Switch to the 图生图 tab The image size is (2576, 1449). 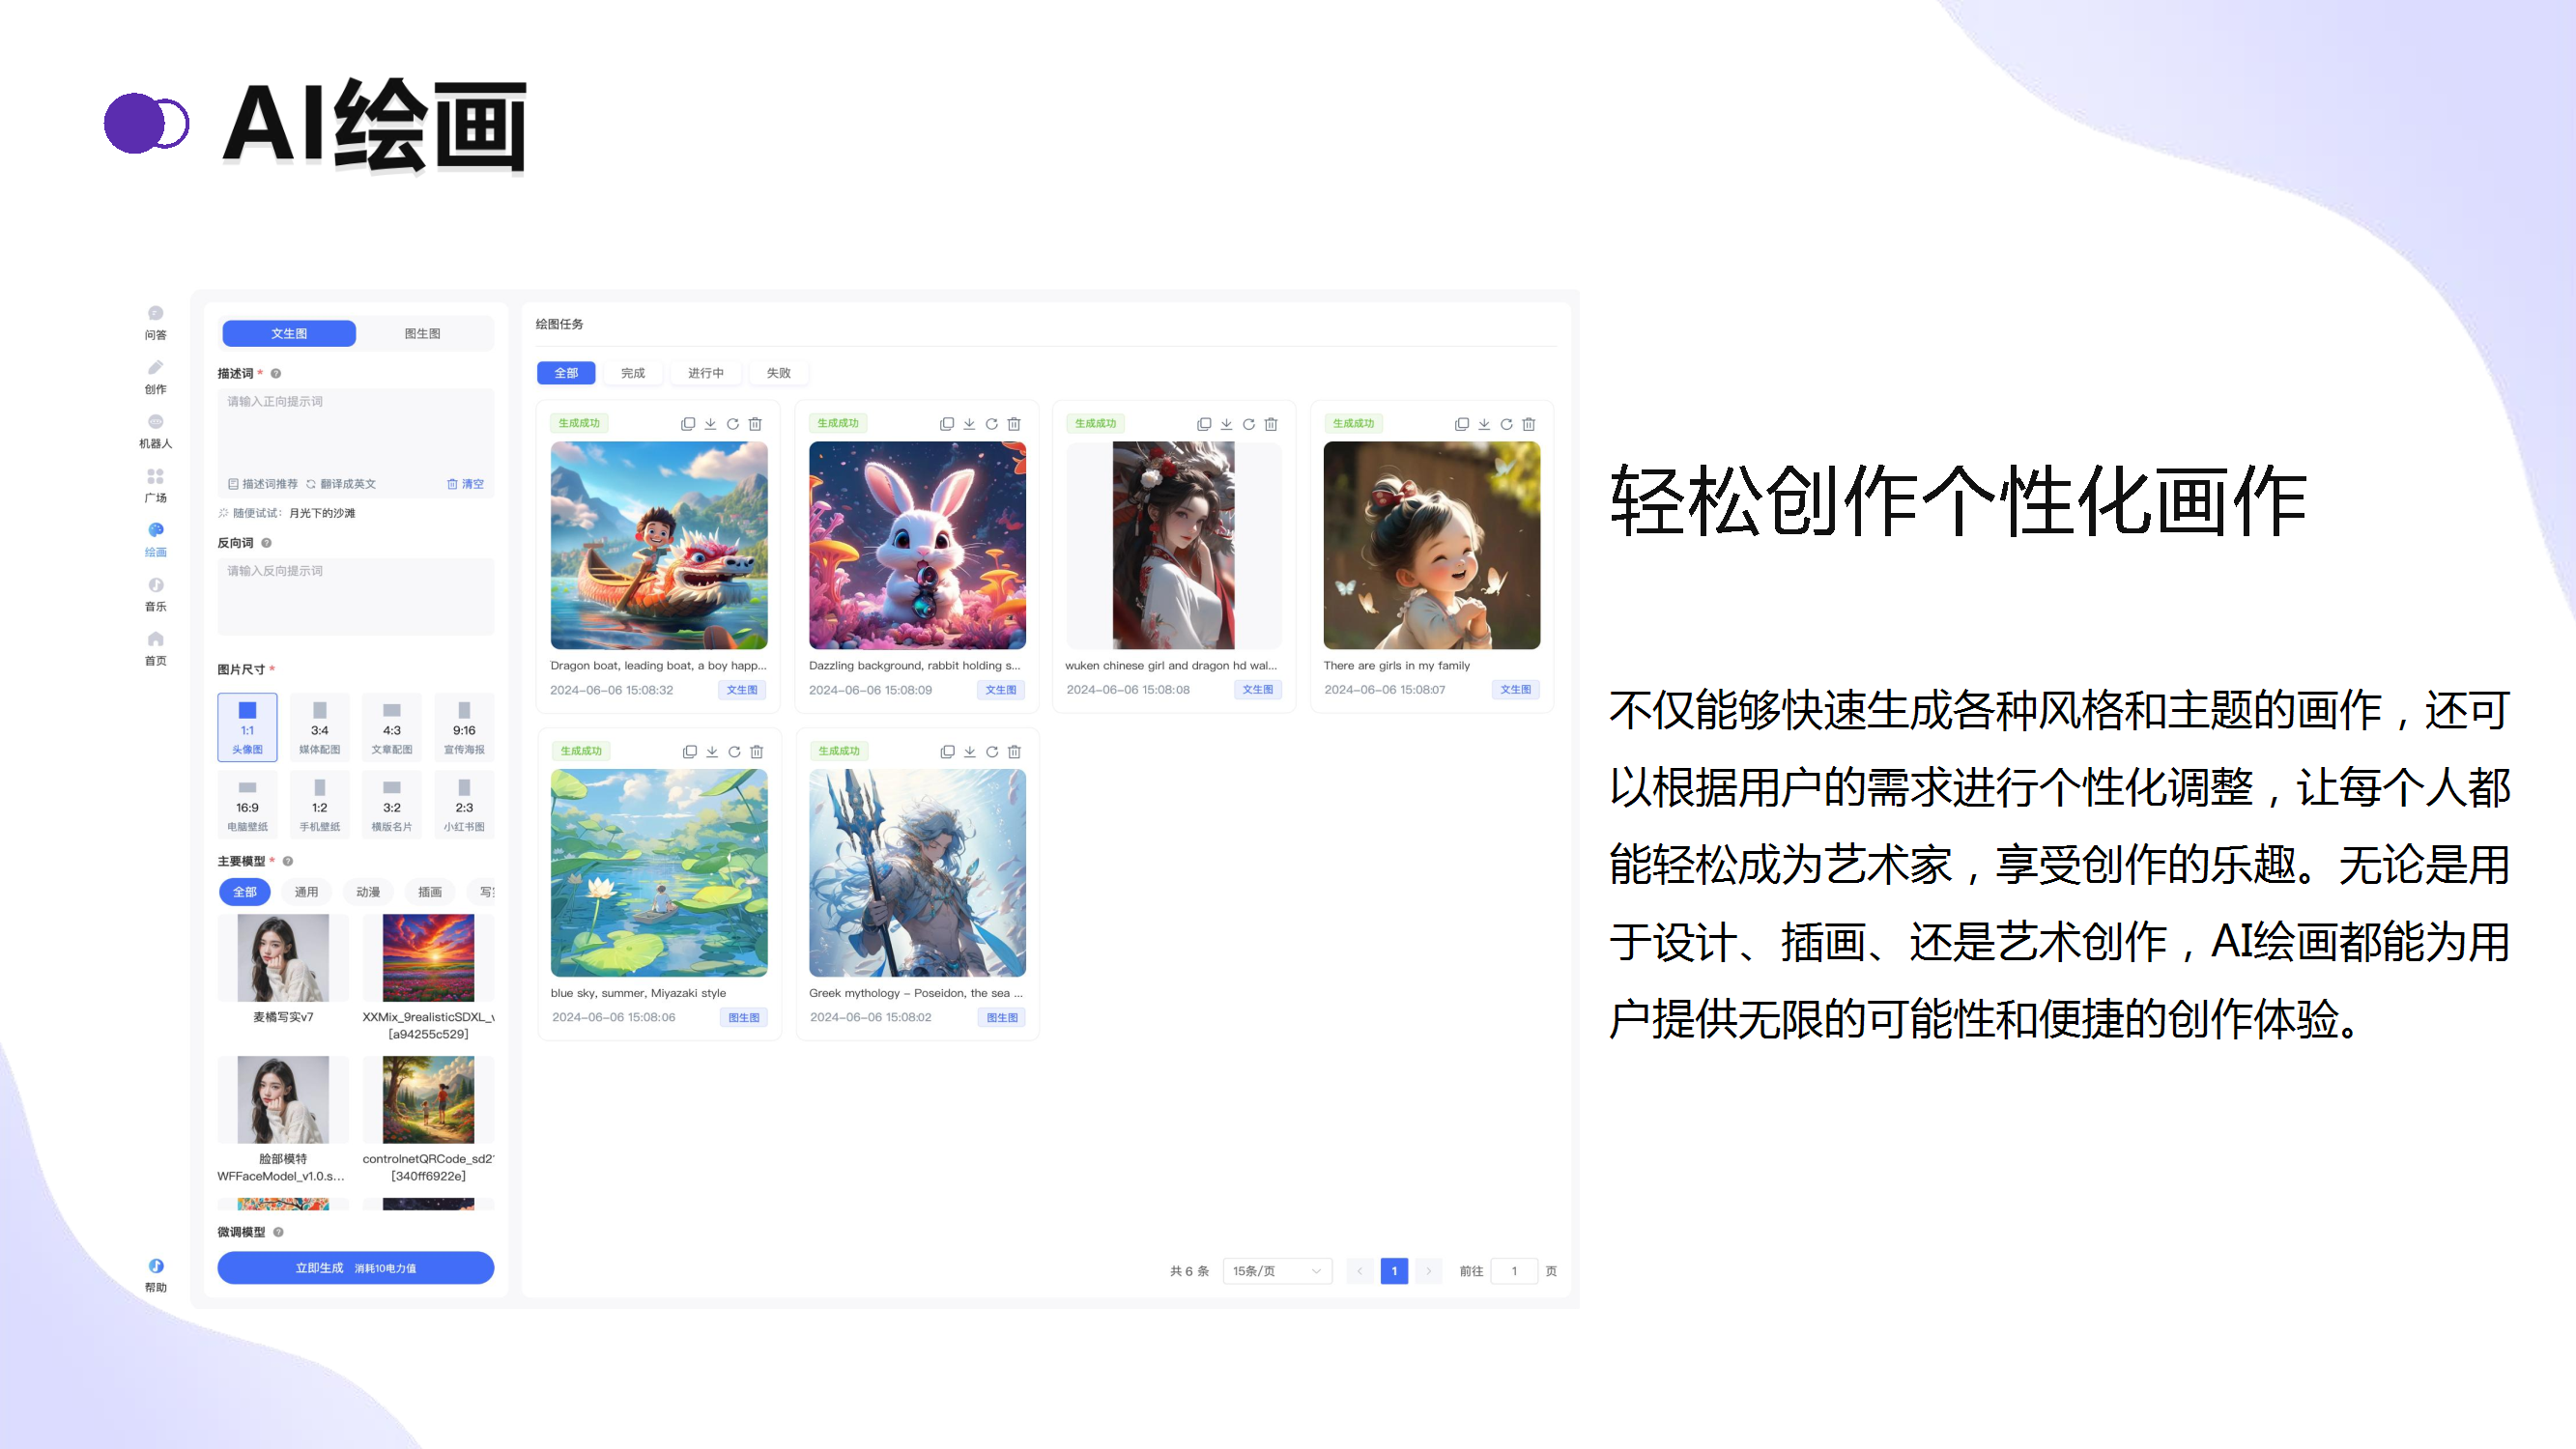(x=422, y=334)
